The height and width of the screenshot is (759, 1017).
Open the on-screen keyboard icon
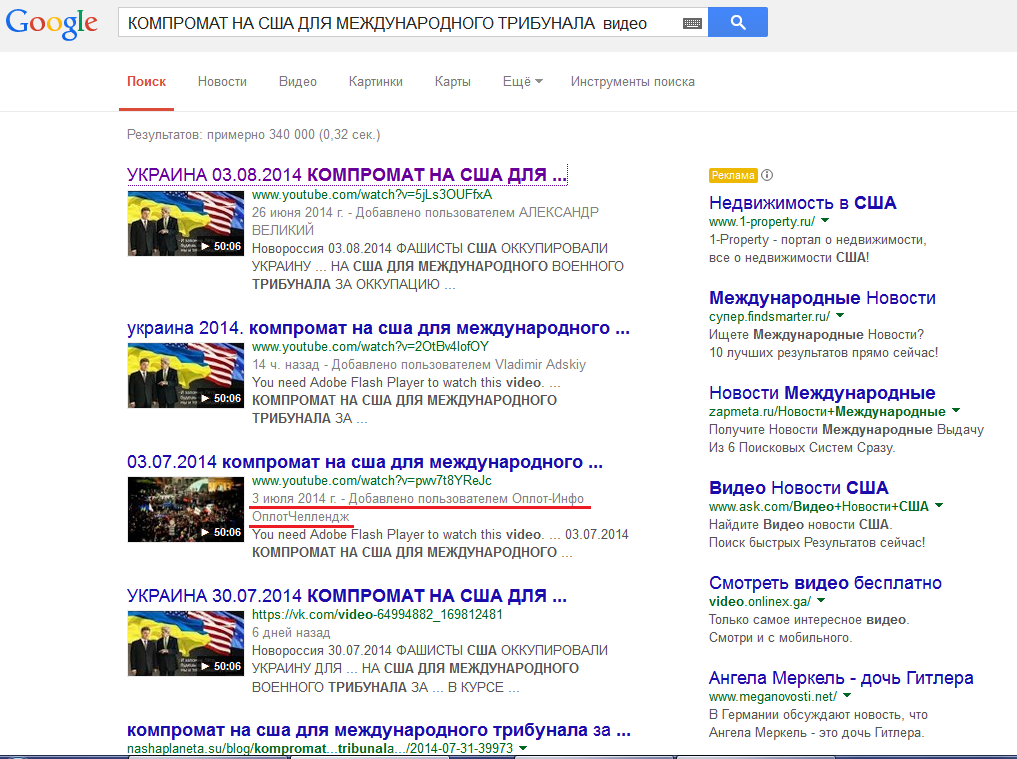tap(692, 23)
